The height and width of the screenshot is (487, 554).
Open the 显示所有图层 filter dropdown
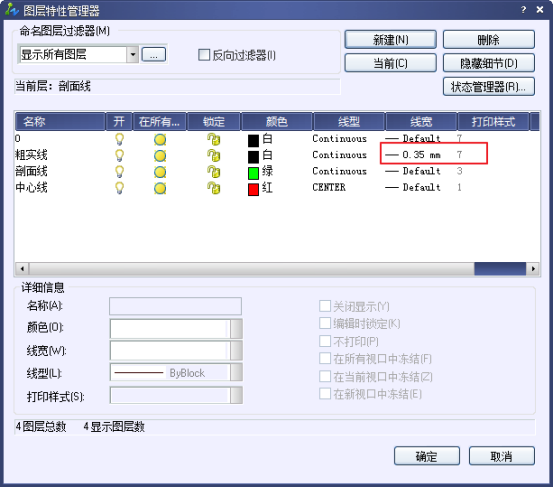pyautogui.click(x=133, y=55)
